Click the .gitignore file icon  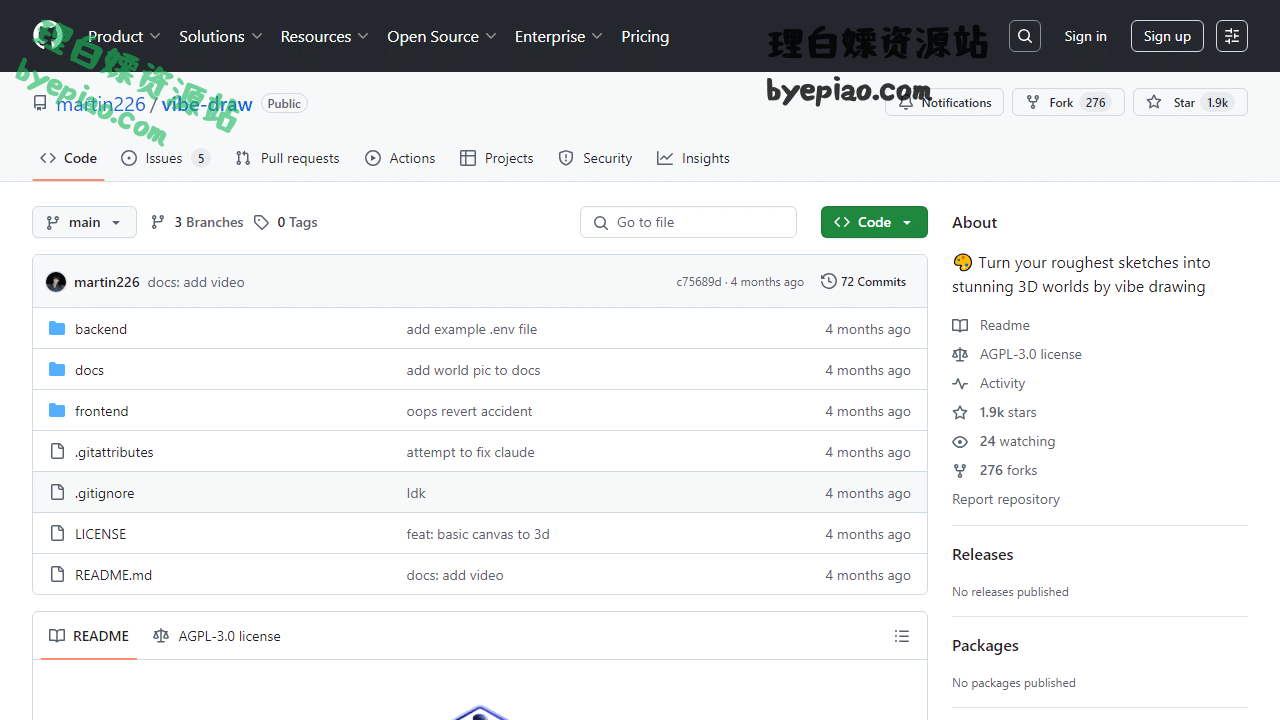(57, 493)
